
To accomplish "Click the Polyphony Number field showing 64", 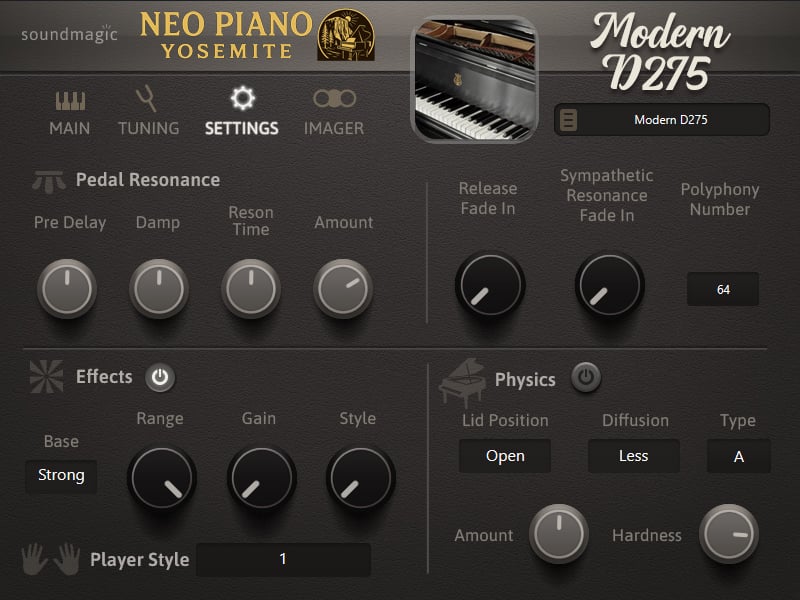I will (x=722, y=289).
